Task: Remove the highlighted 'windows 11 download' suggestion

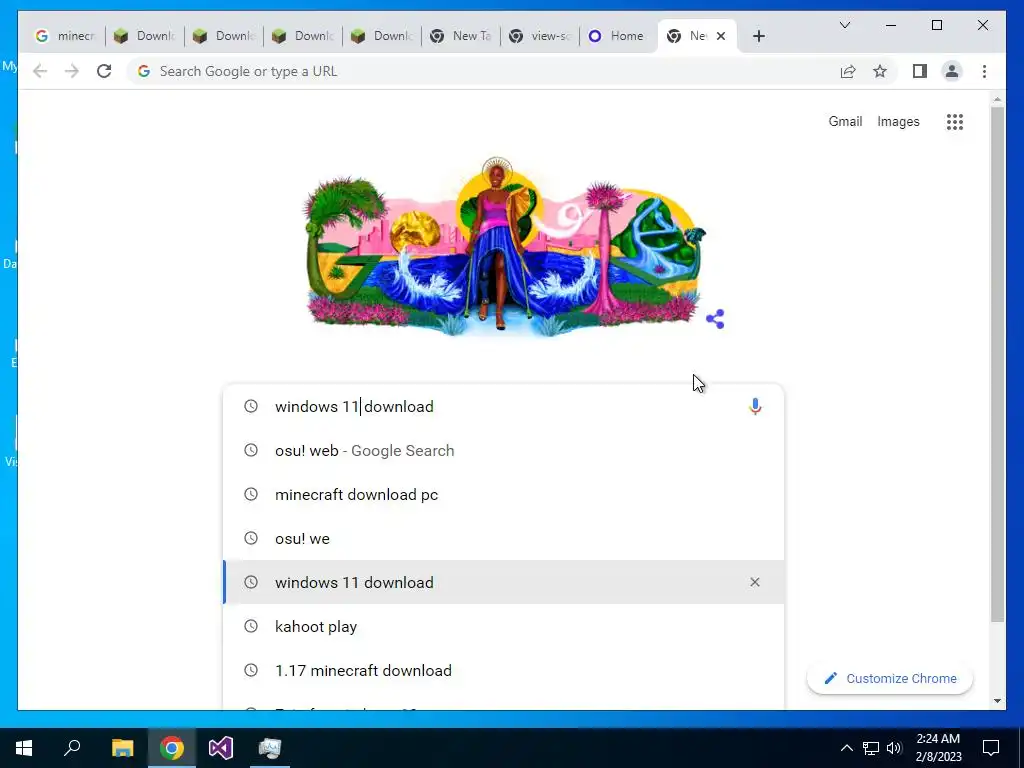Action: (755, 582)
